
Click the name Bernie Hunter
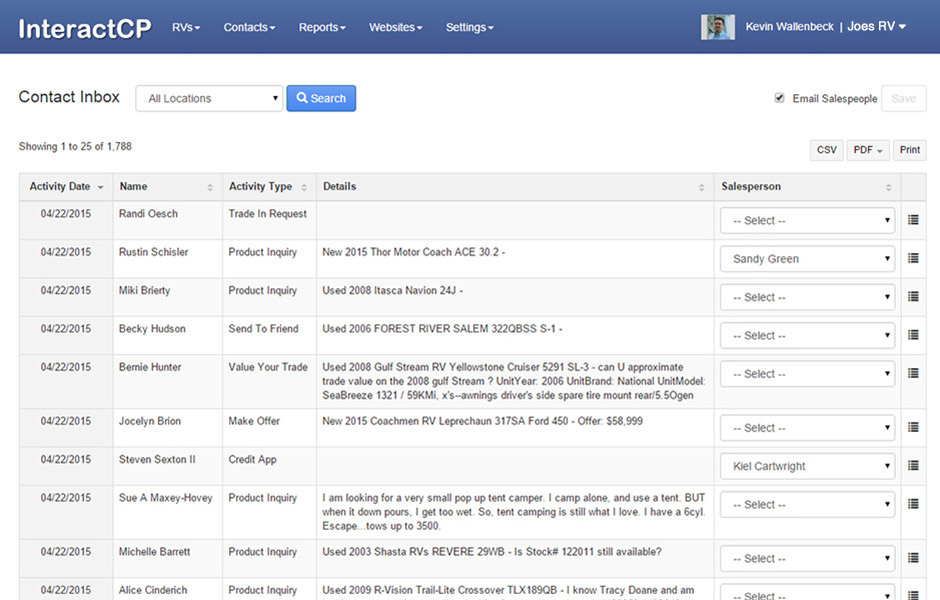pos(150,367)
